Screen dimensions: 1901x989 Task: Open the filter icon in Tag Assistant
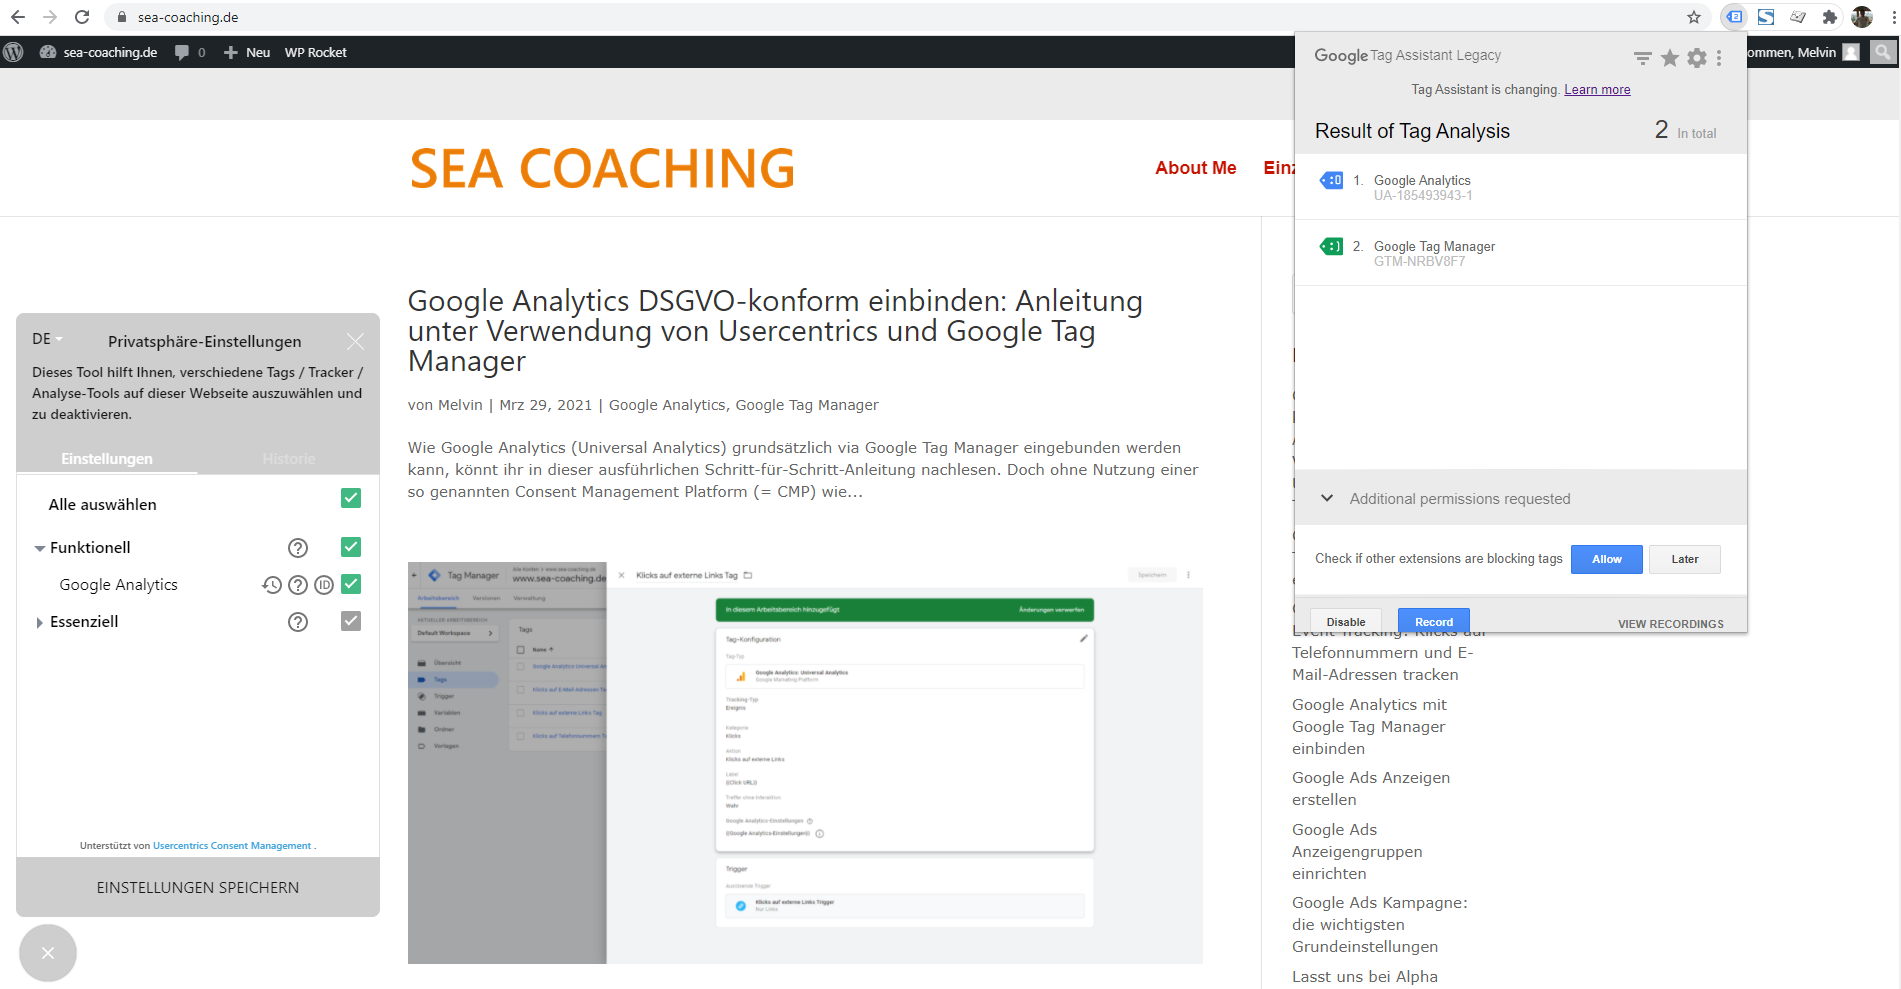pos(1642,58)
